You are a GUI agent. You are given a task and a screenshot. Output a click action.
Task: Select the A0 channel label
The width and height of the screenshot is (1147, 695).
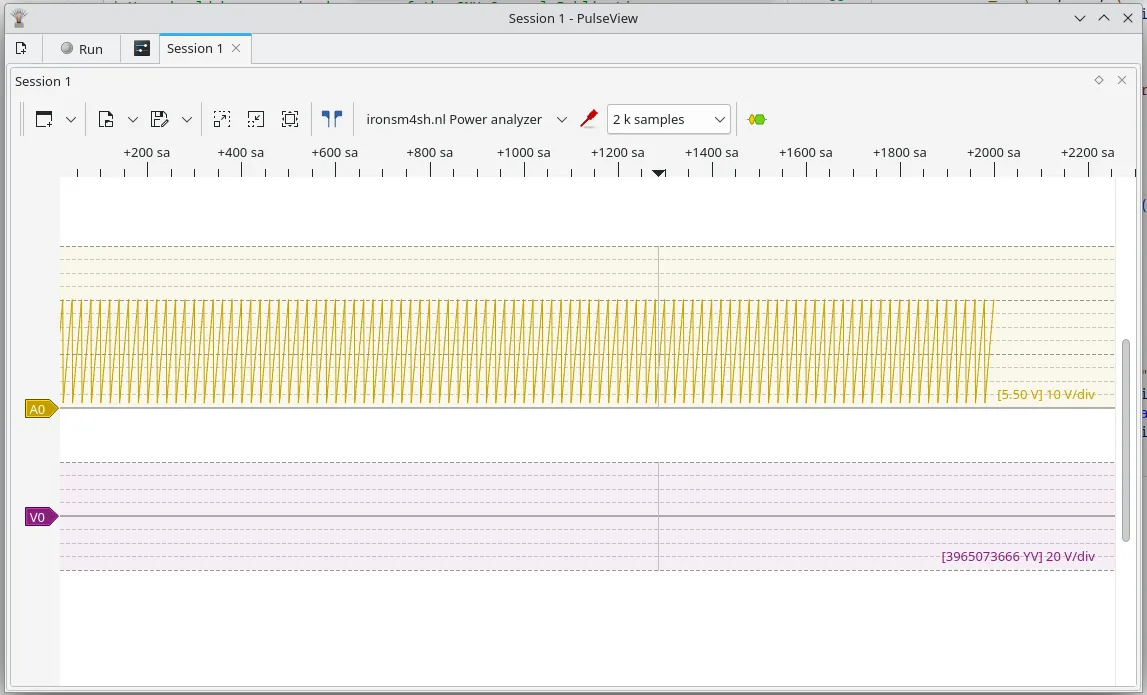click(39, 409)
